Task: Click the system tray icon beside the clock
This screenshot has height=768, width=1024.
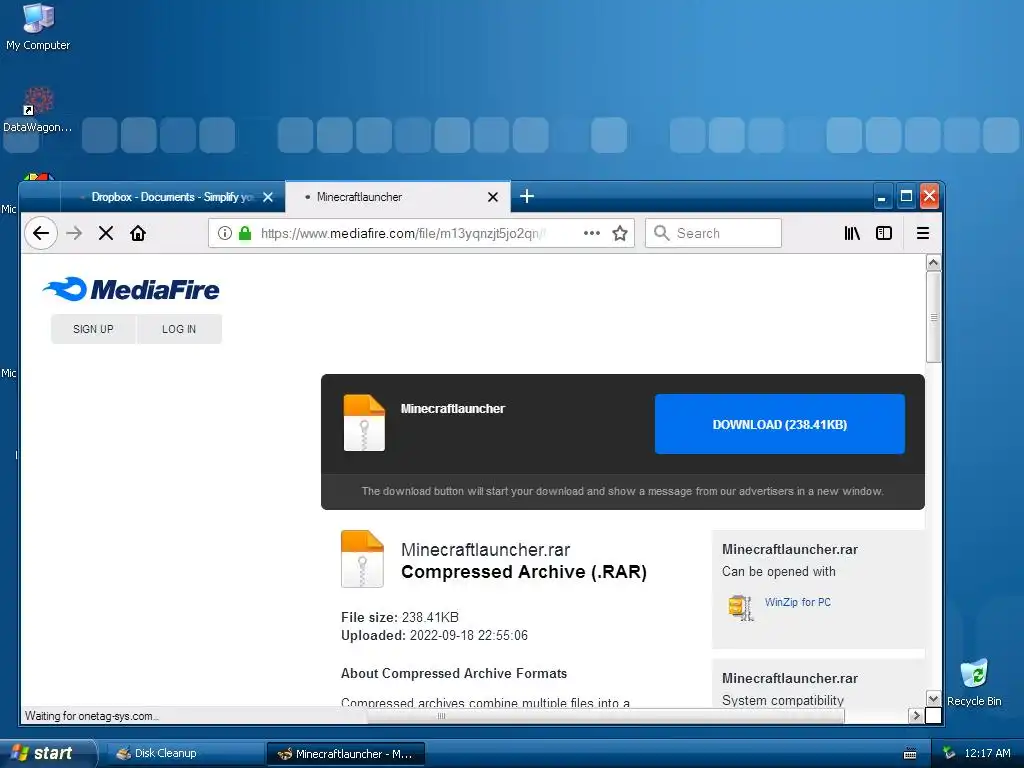Action: click(x=949, y=753)
